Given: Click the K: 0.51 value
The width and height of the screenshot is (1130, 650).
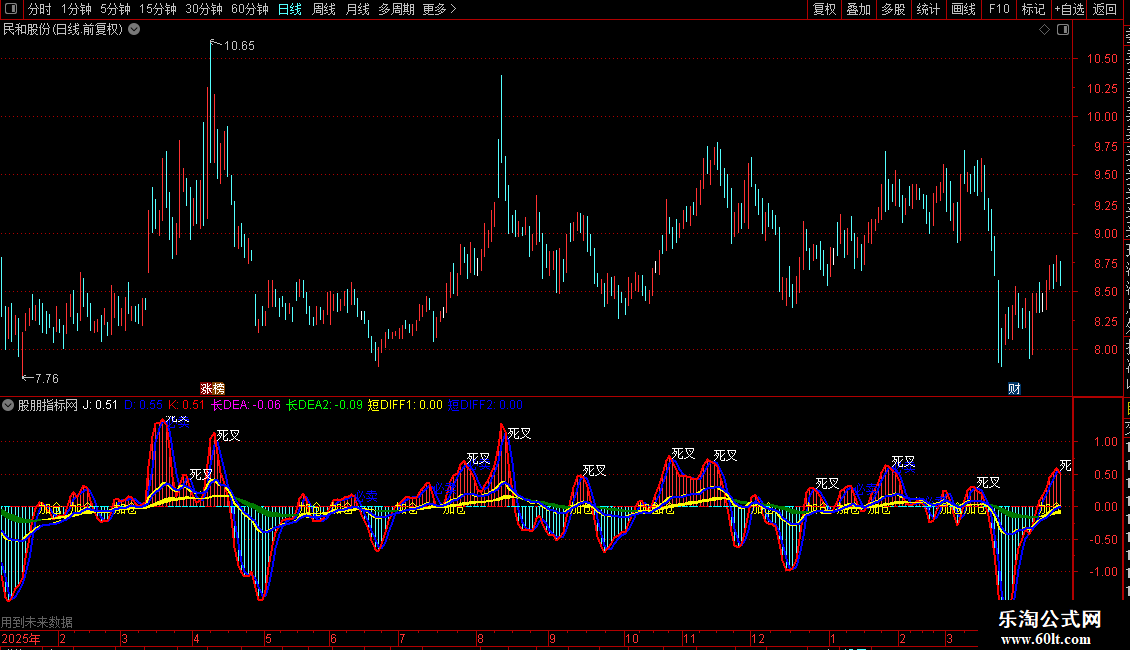Looking at the screenshot, I should [187, 405].
